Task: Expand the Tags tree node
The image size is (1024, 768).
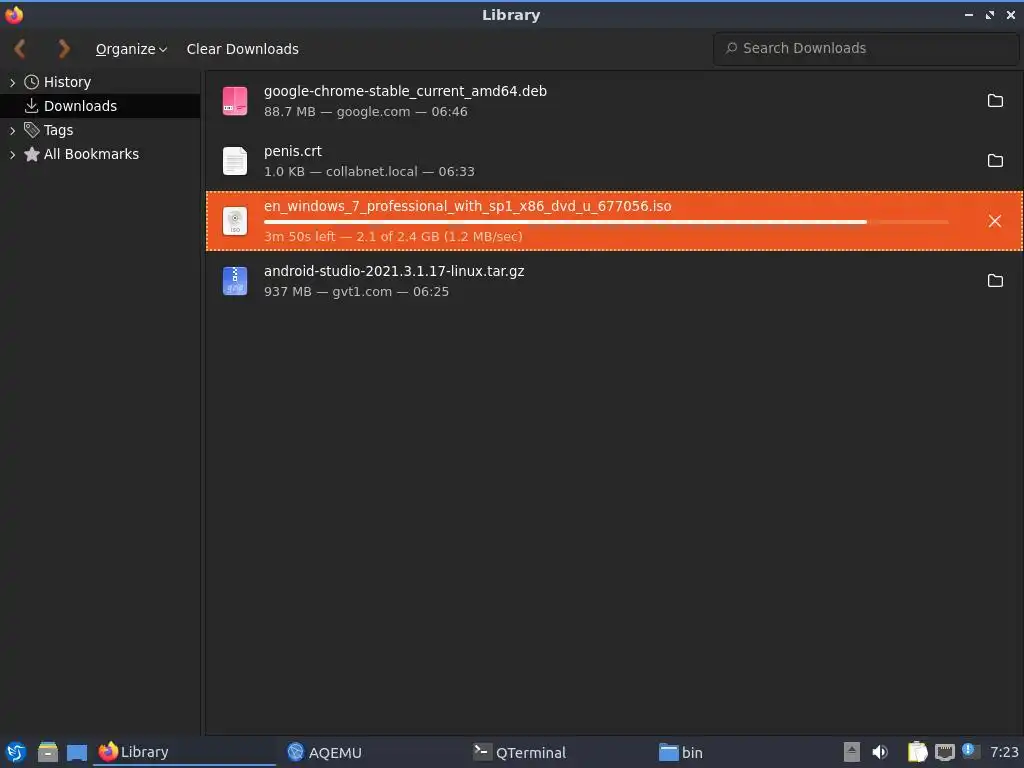Action: point(12,131)
